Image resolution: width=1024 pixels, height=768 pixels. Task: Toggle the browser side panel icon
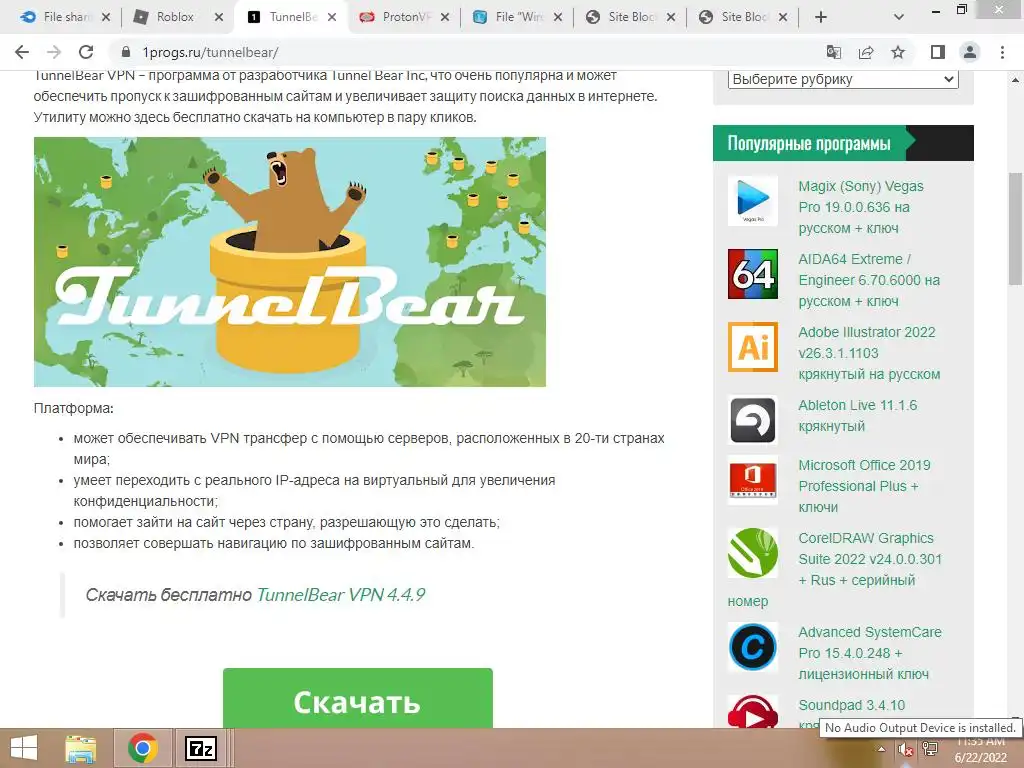coord(938,52)
